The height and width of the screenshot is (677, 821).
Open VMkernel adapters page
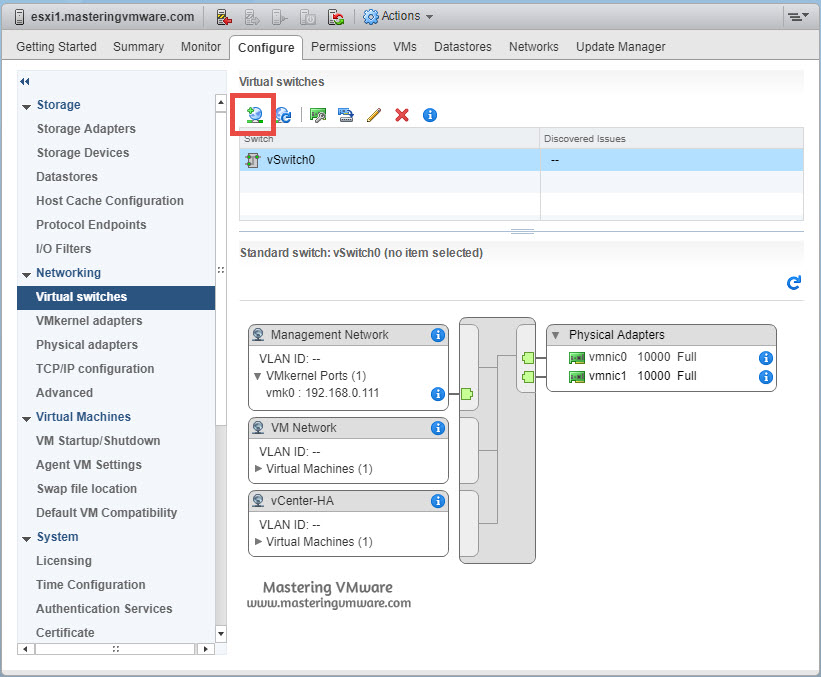(89, 321)
